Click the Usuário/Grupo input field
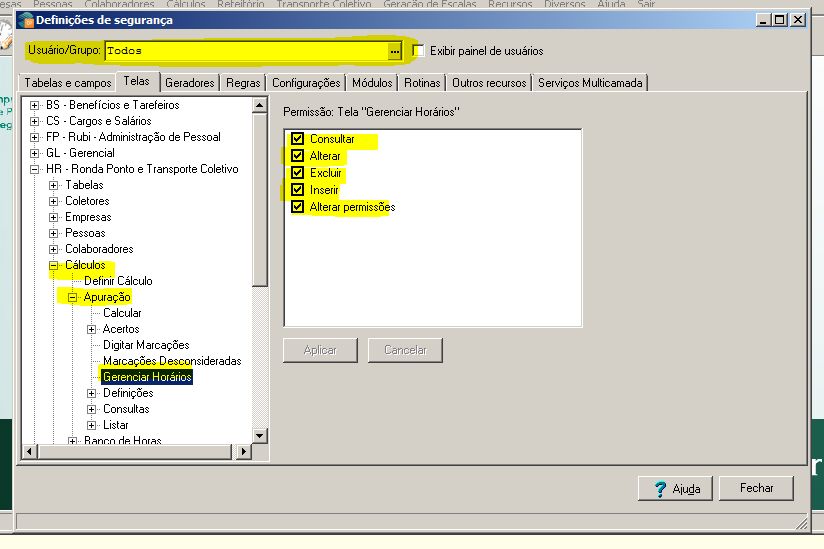824x549 pixels. pyautogui.click(x=245, y=50)
